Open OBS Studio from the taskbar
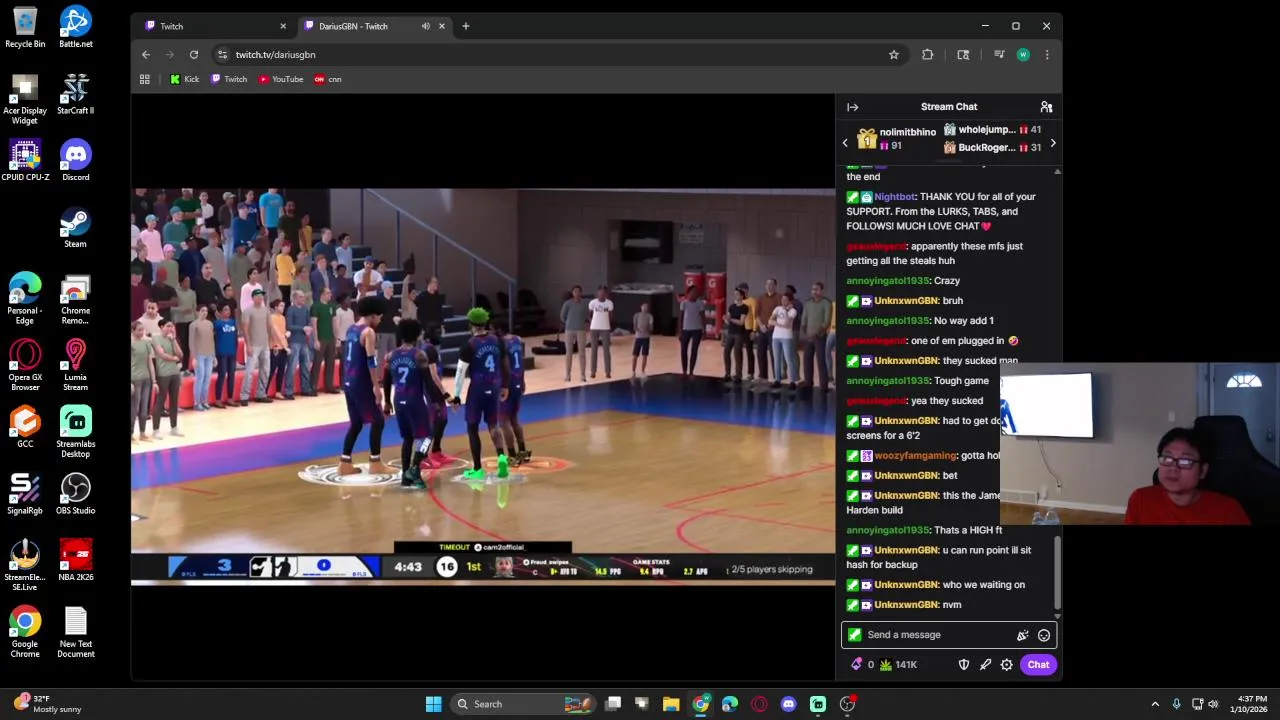1280x720 pixels. [x=847, y=704]
